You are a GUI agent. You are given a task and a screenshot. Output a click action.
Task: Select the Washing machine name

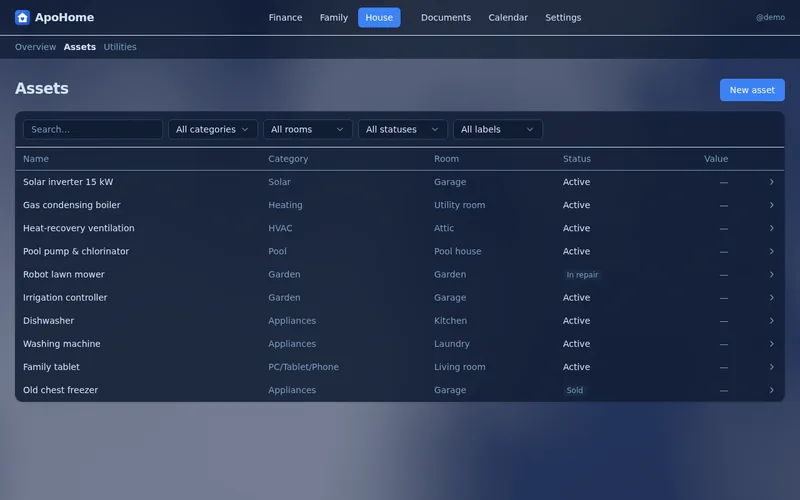tap(62, 344)
